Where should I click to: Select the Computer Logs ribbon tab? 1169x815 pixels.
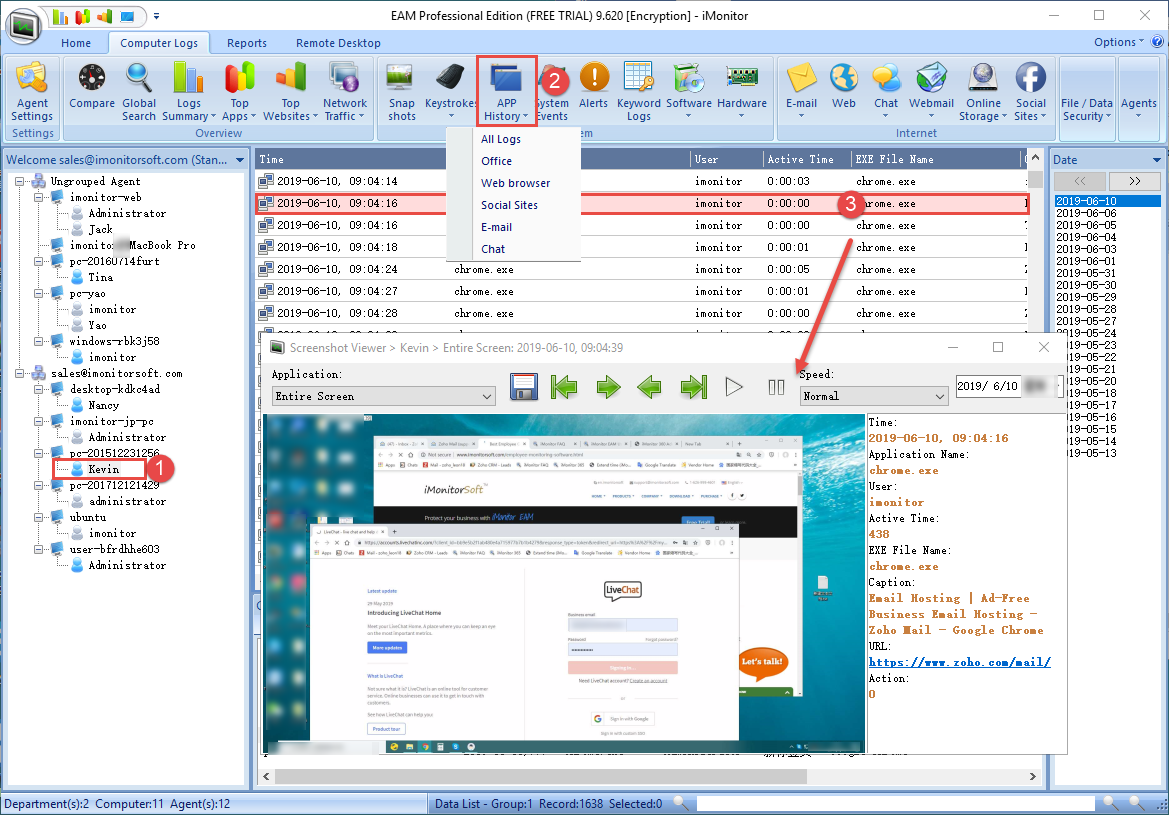(x=159, y=43)
